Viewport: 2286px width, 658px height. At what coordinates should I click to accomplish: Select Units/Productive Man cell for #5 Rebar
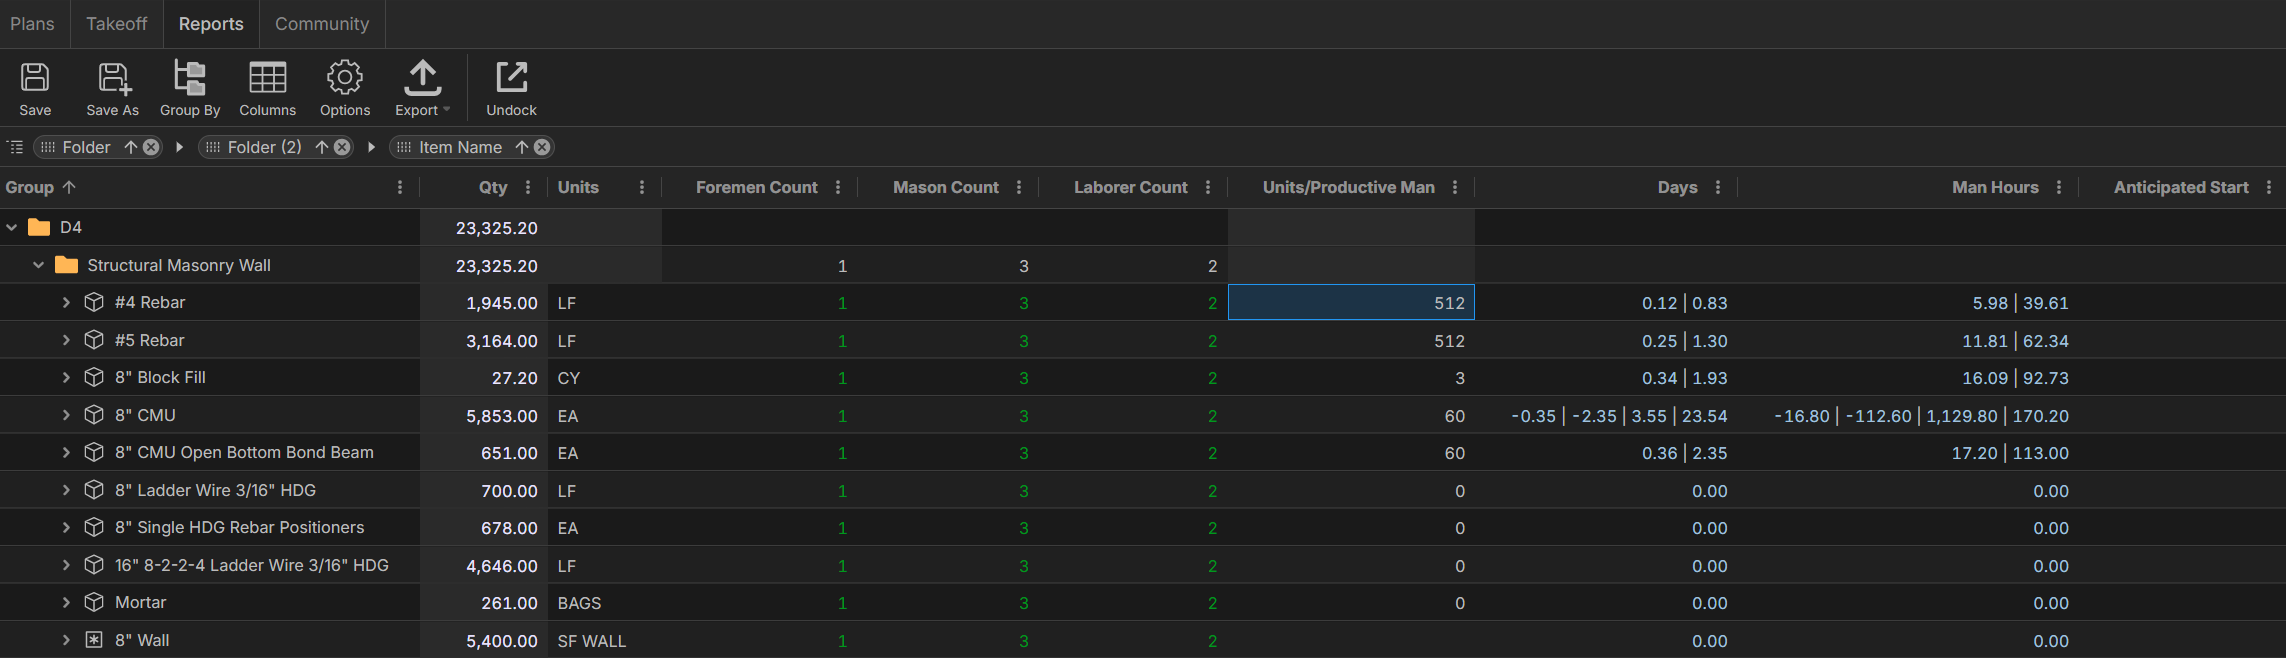(x=1350, y=341)
